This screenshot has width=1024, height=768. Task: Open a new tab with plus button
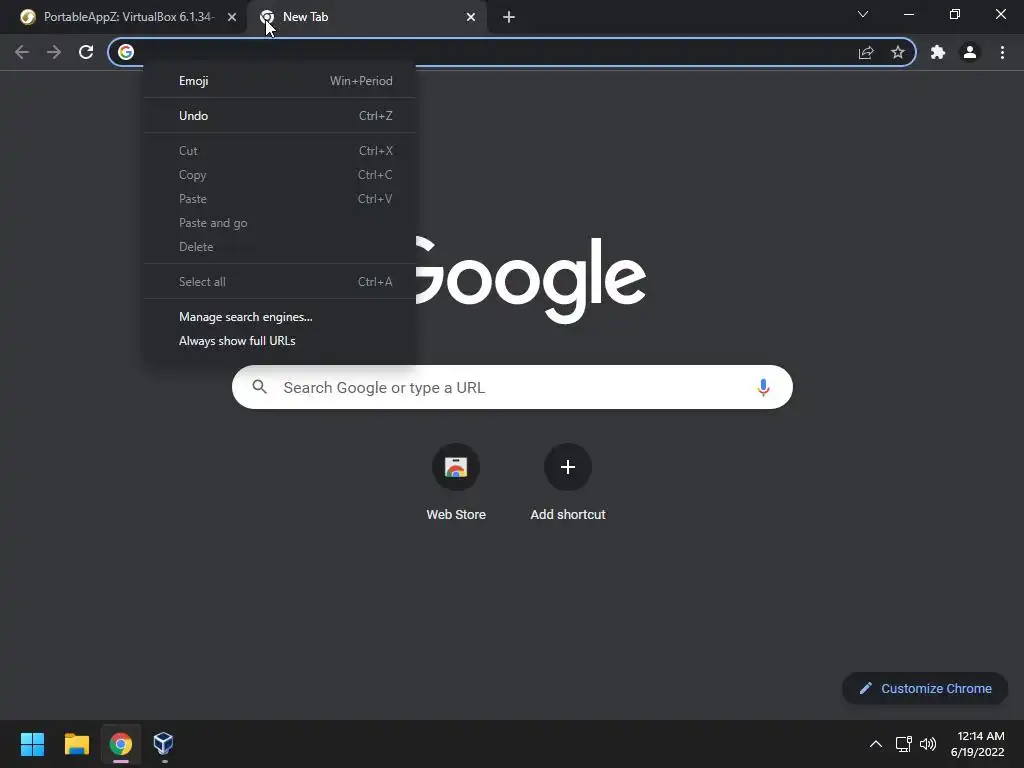tap(509, 17)
